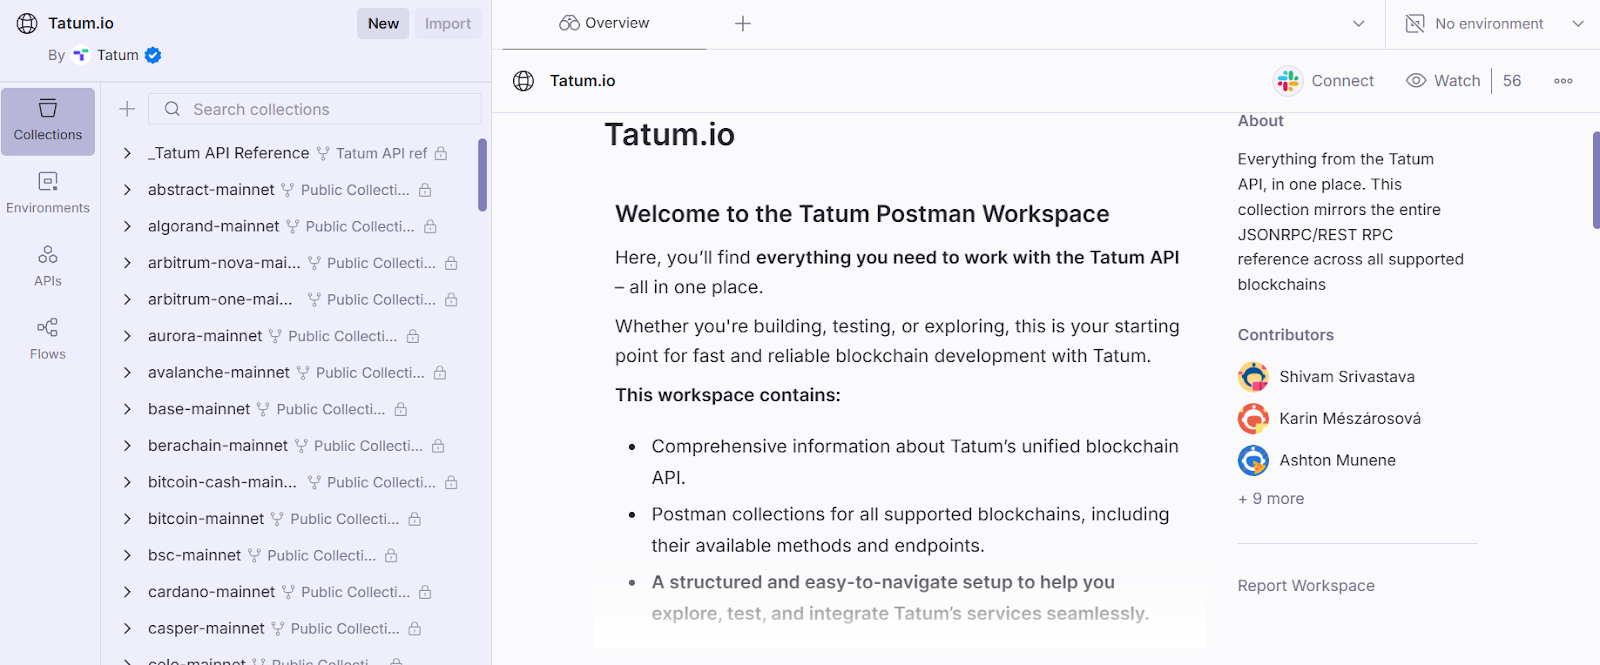Click the fork icon on aurora-mainnet row
Viewport: 1600px width, 665px height.
pyautogui.click(x=275, y=336)
